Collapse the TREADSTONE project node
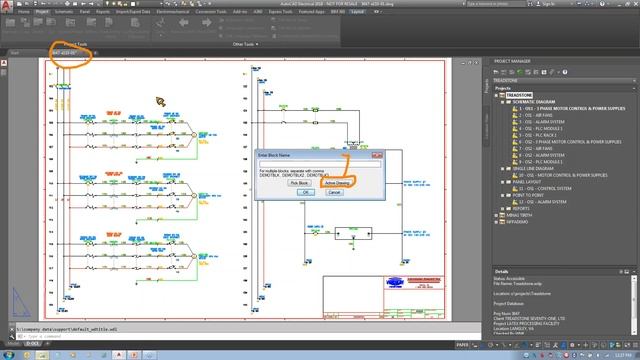This screenshot has width=640, height=360. pos(496,95)
